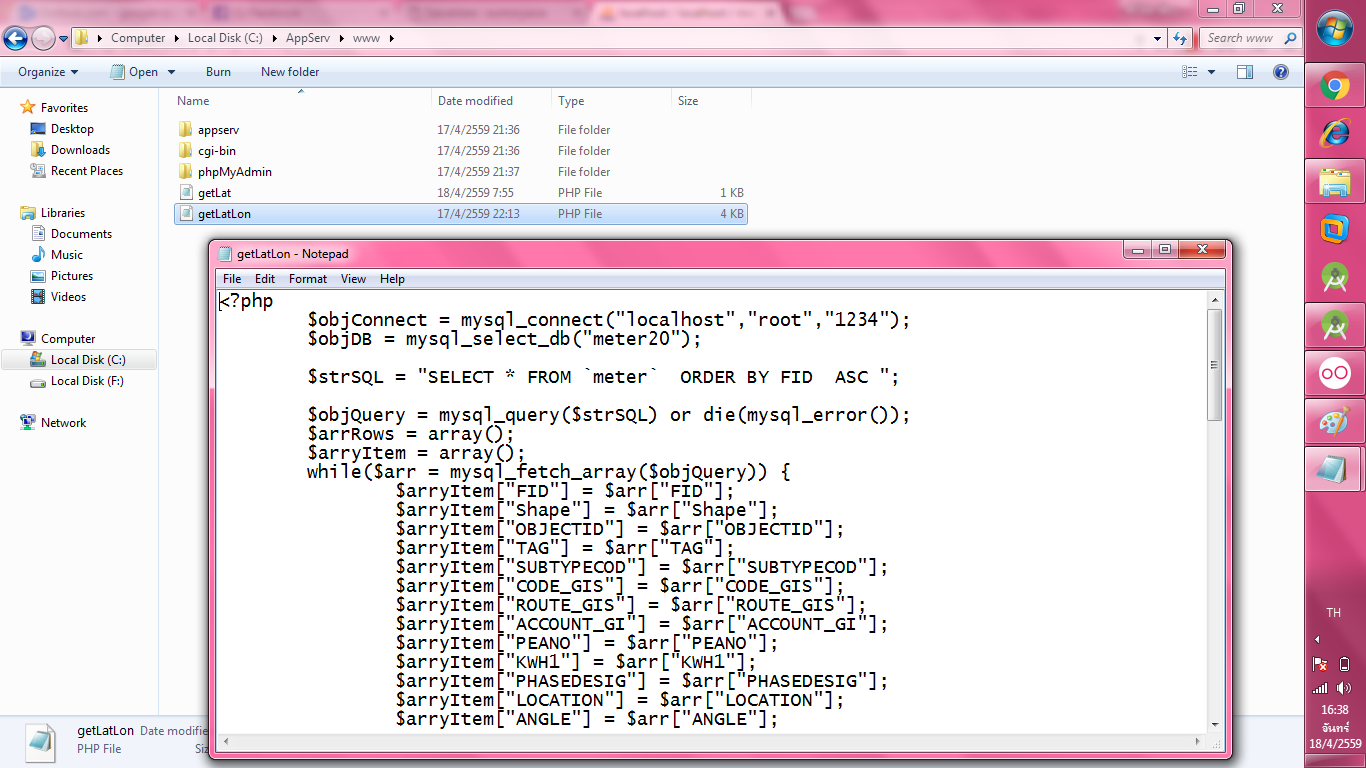Expand the breadcrumb arrow after Computer
Image resolution: width=1366 pixels, height=768 pixels.
[x=176, y=38]
